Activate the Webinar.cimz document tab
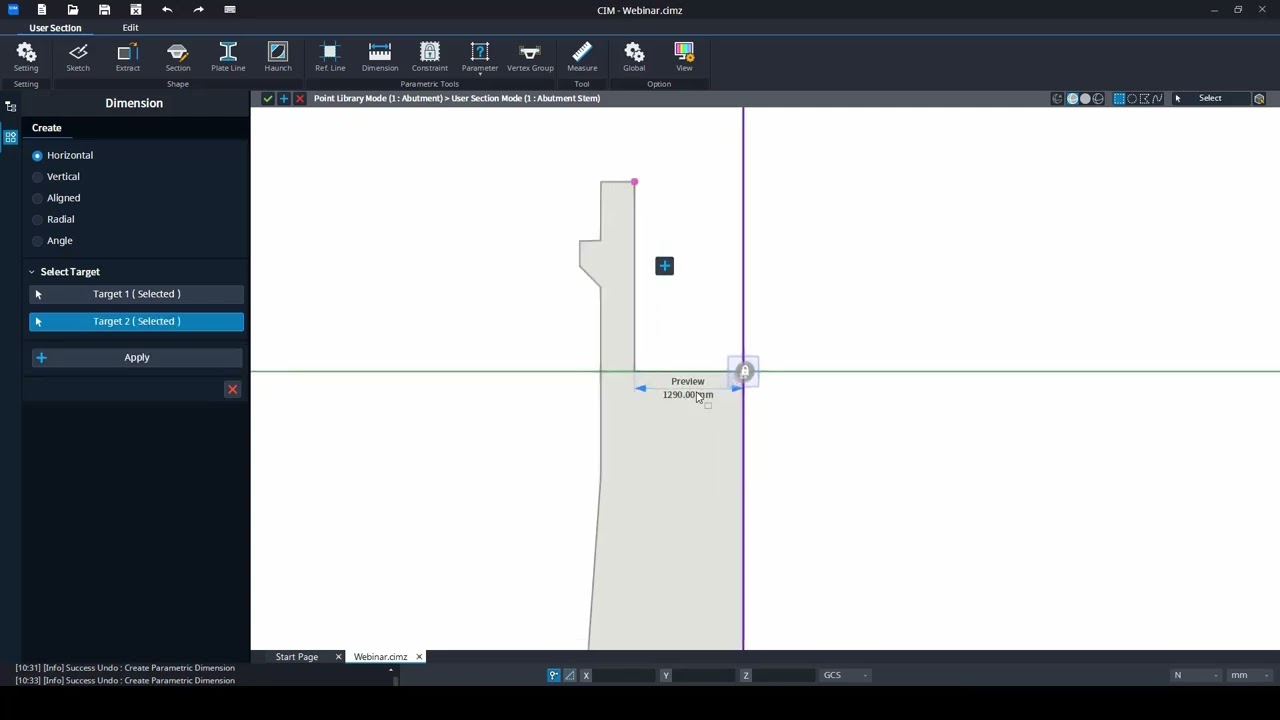The width and height of the screenshot is (1280, 720). pyautogui.click(x=380, y=657)
